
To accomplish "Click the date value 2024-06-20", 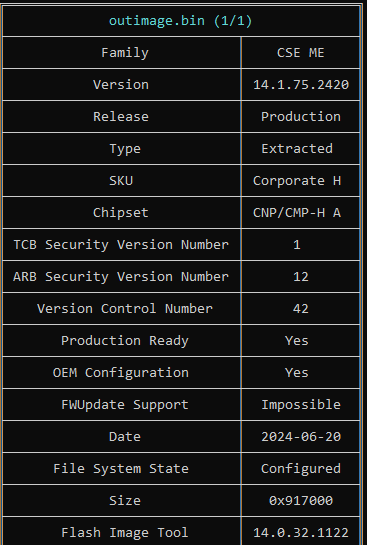I will click(301, 437).
